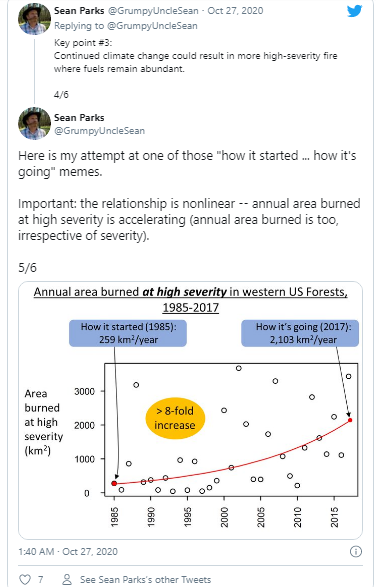376x587 pixels.
Task: Click the Twitter bird logo
Action: click(x=354, y=11)
